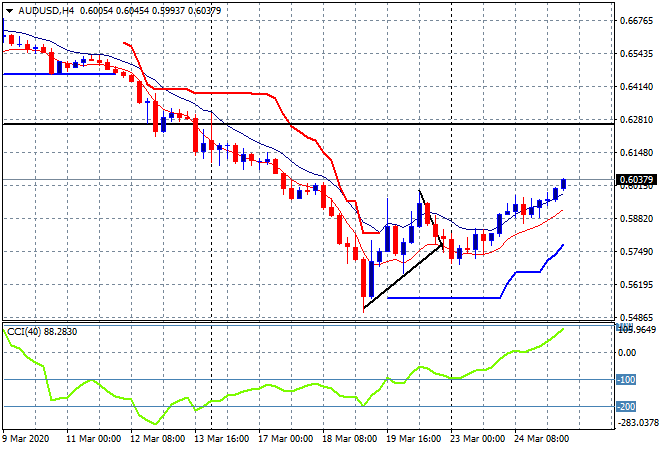Click the 19 Mar 16:00 time label

point(413,439)
